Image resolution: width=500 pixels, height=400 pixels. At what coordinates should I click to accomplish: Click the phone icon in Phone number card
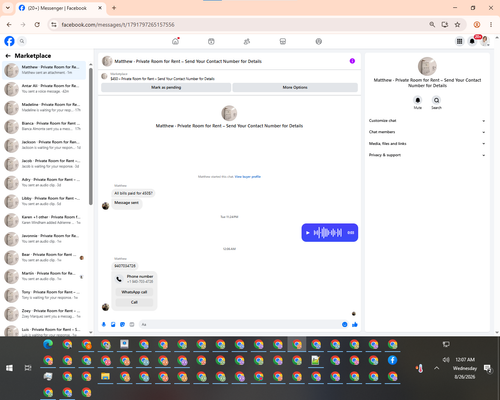coord(119,279)
